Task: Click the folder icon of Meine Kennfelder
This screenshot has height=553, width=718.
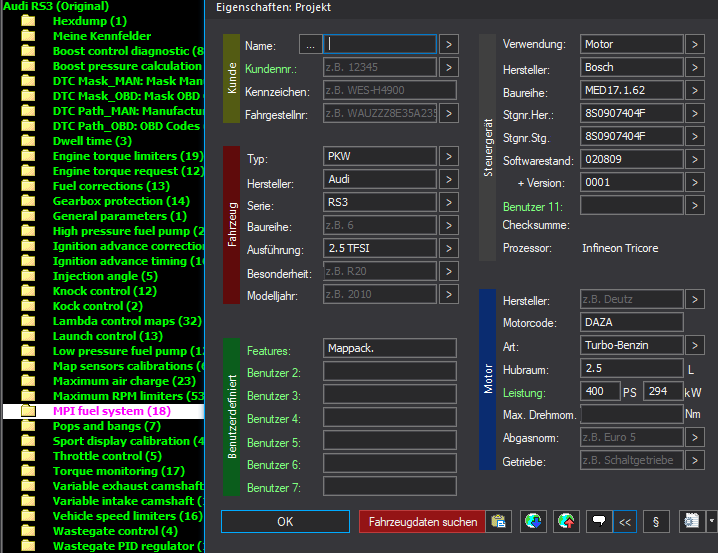Action: click(28, 36)
